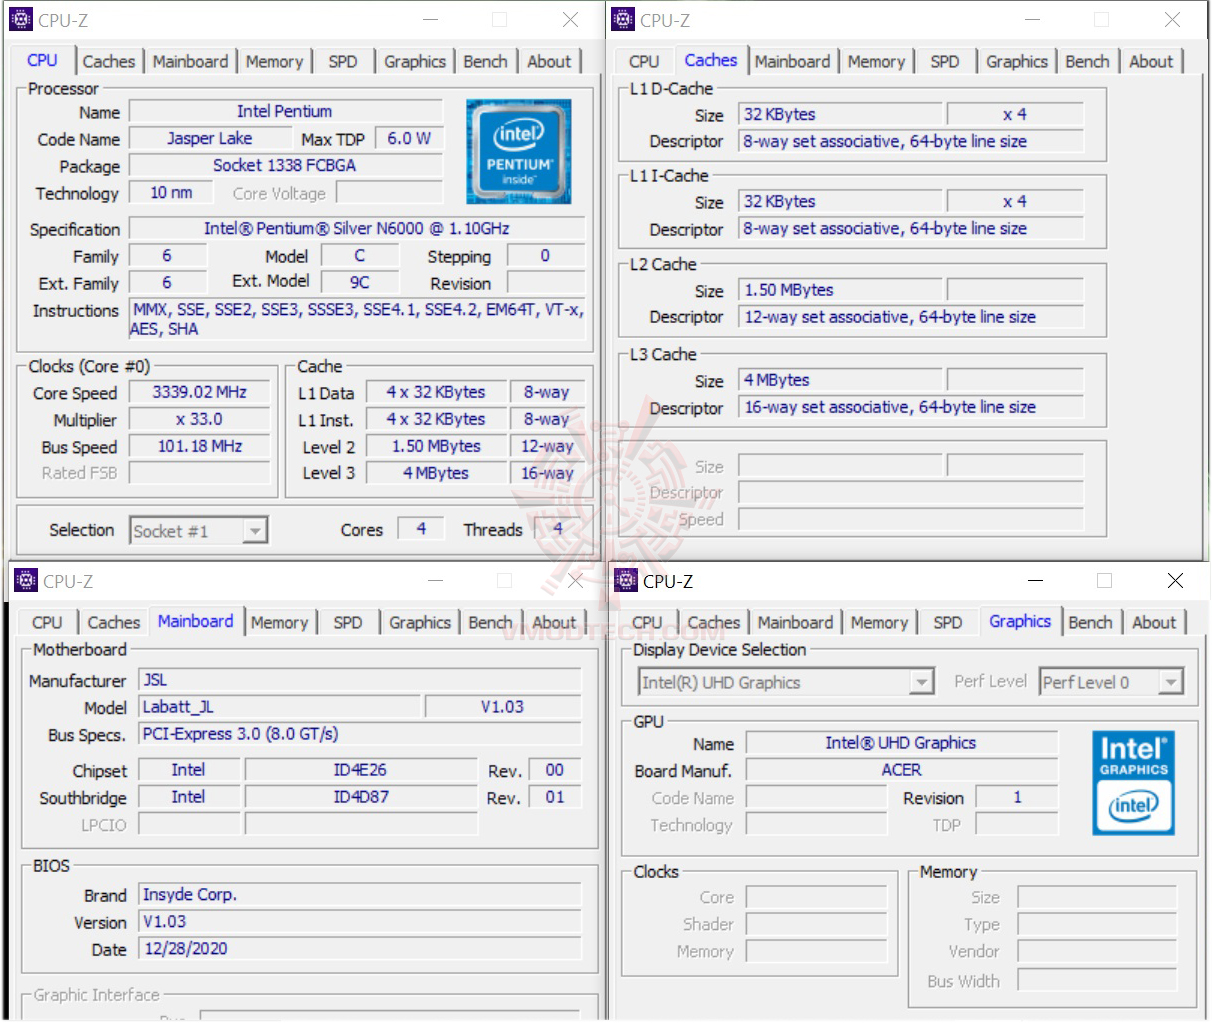Open Bench tab in the CPU window
Viewport: 1212px width, 1023px height.
[485, 61]
